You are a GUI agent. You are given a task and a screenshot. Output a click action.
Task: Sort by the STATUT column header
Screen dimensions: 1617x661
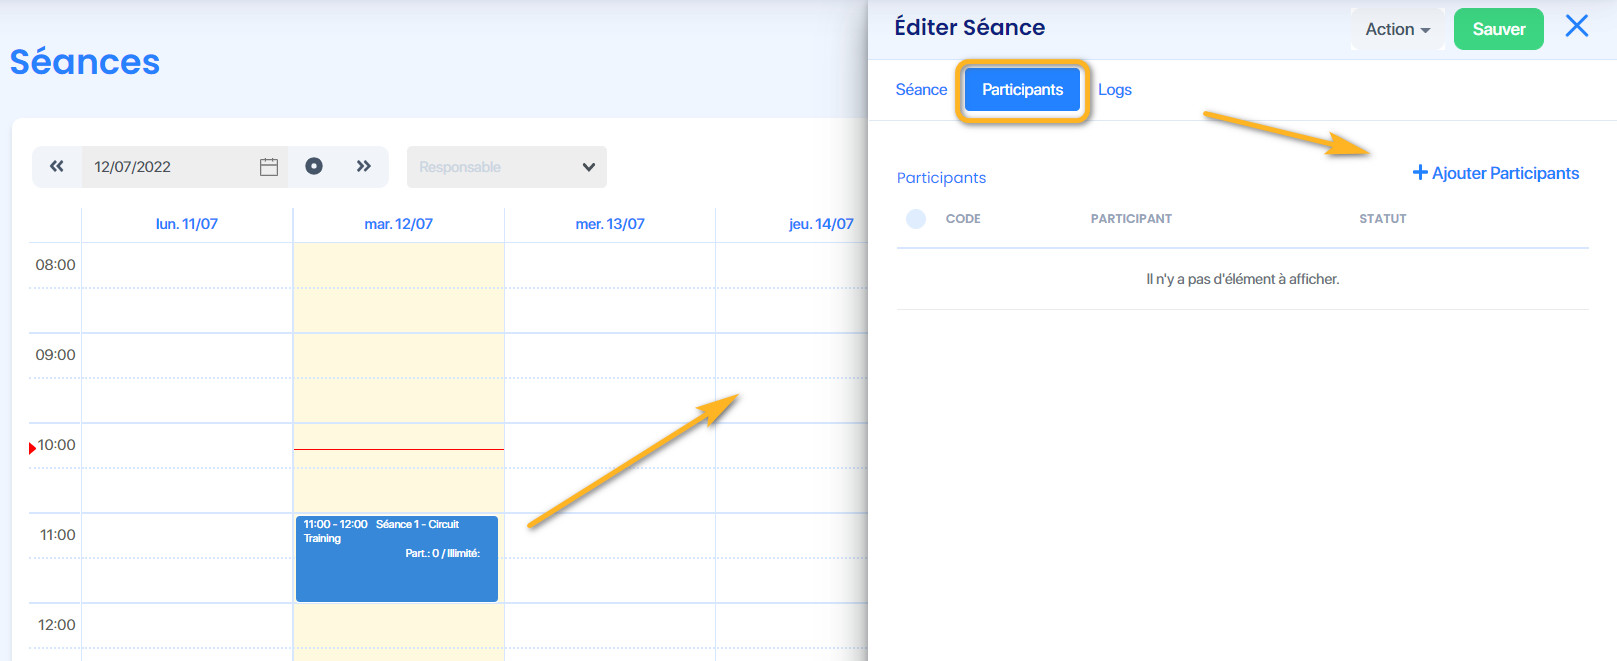tap(1382, 218)
